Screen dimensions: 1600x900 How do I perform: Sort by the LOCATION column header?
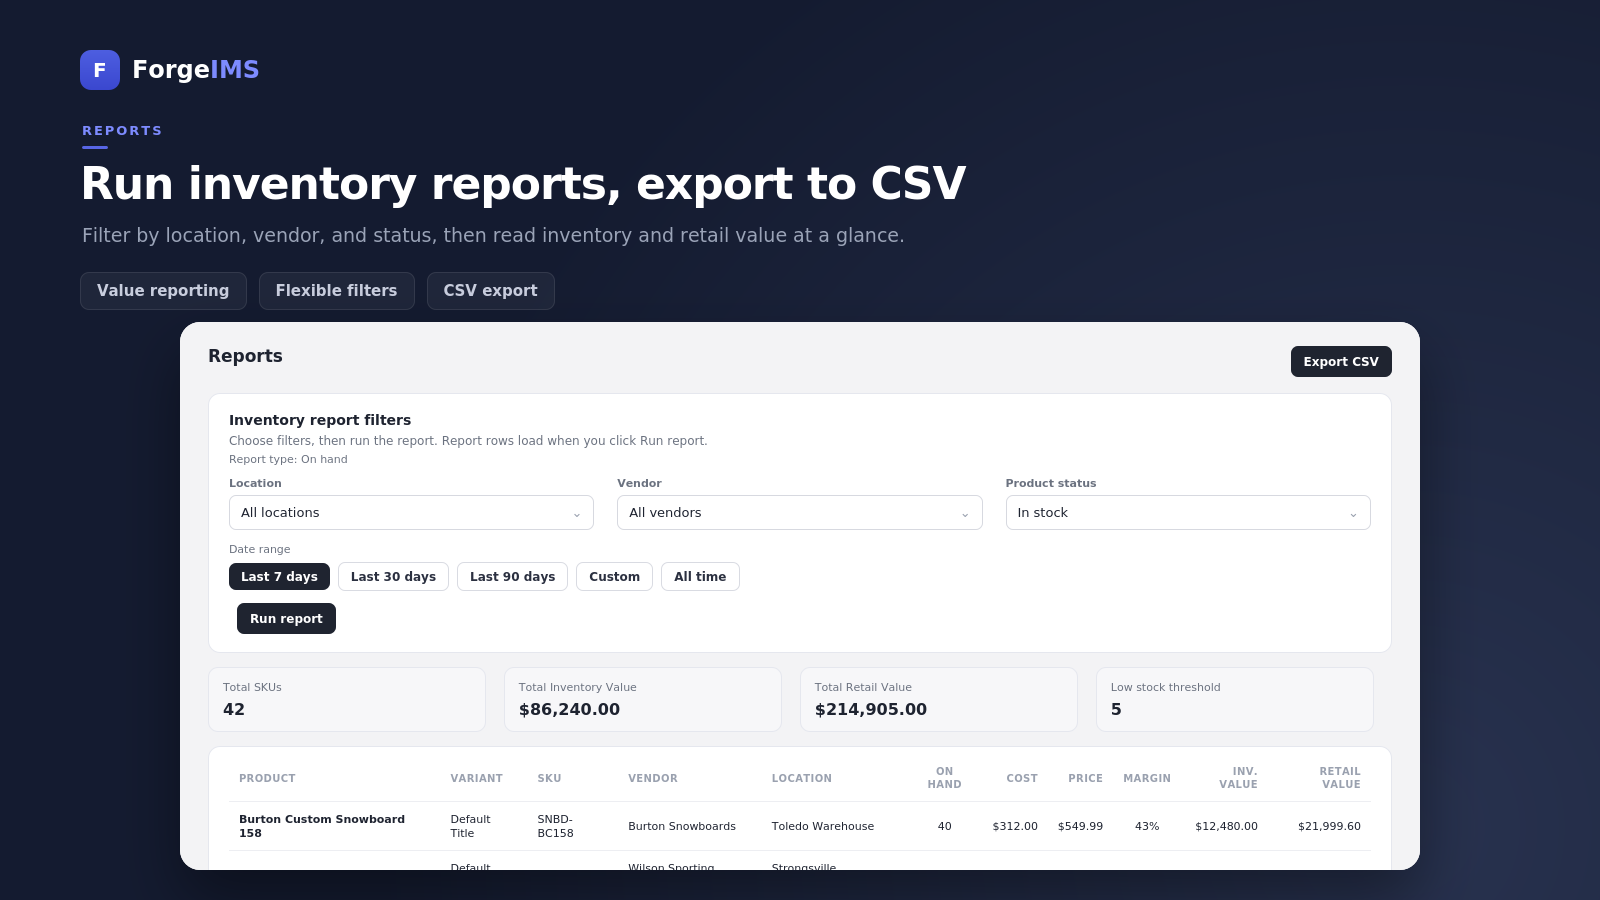click(x=801, y=778)
